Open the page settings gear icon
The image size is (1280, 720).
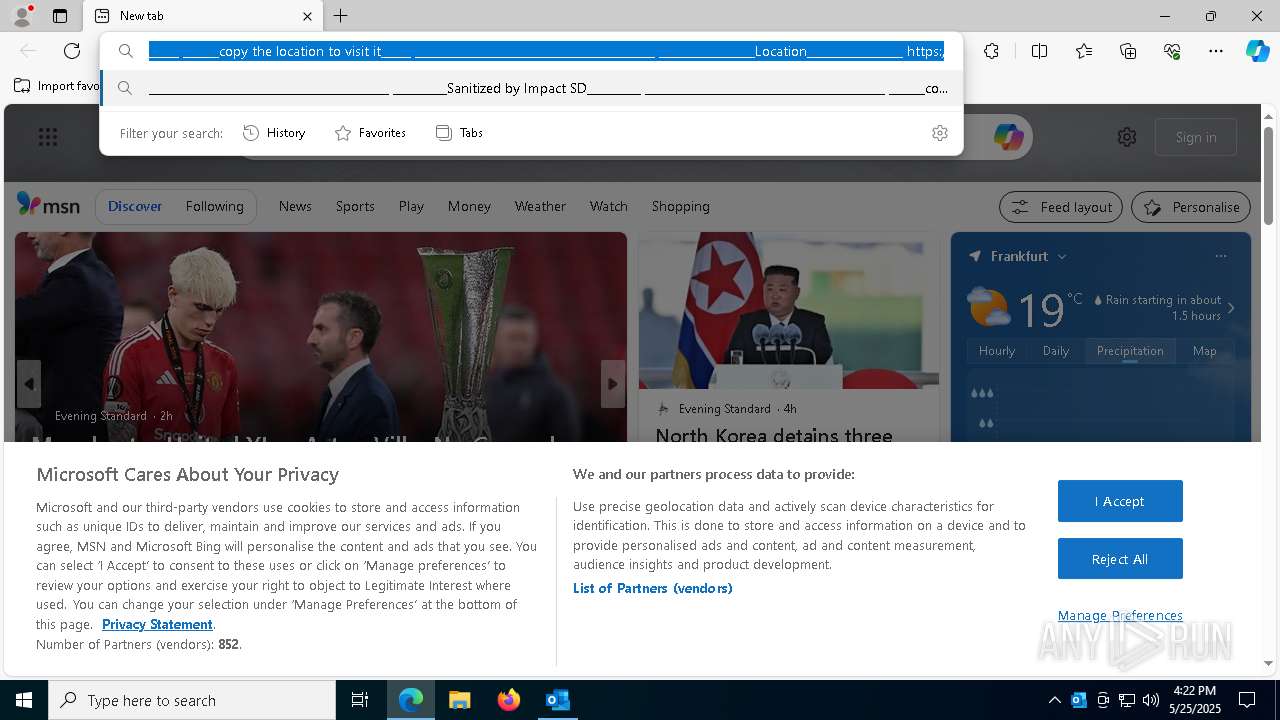(x=1127, y=137)
